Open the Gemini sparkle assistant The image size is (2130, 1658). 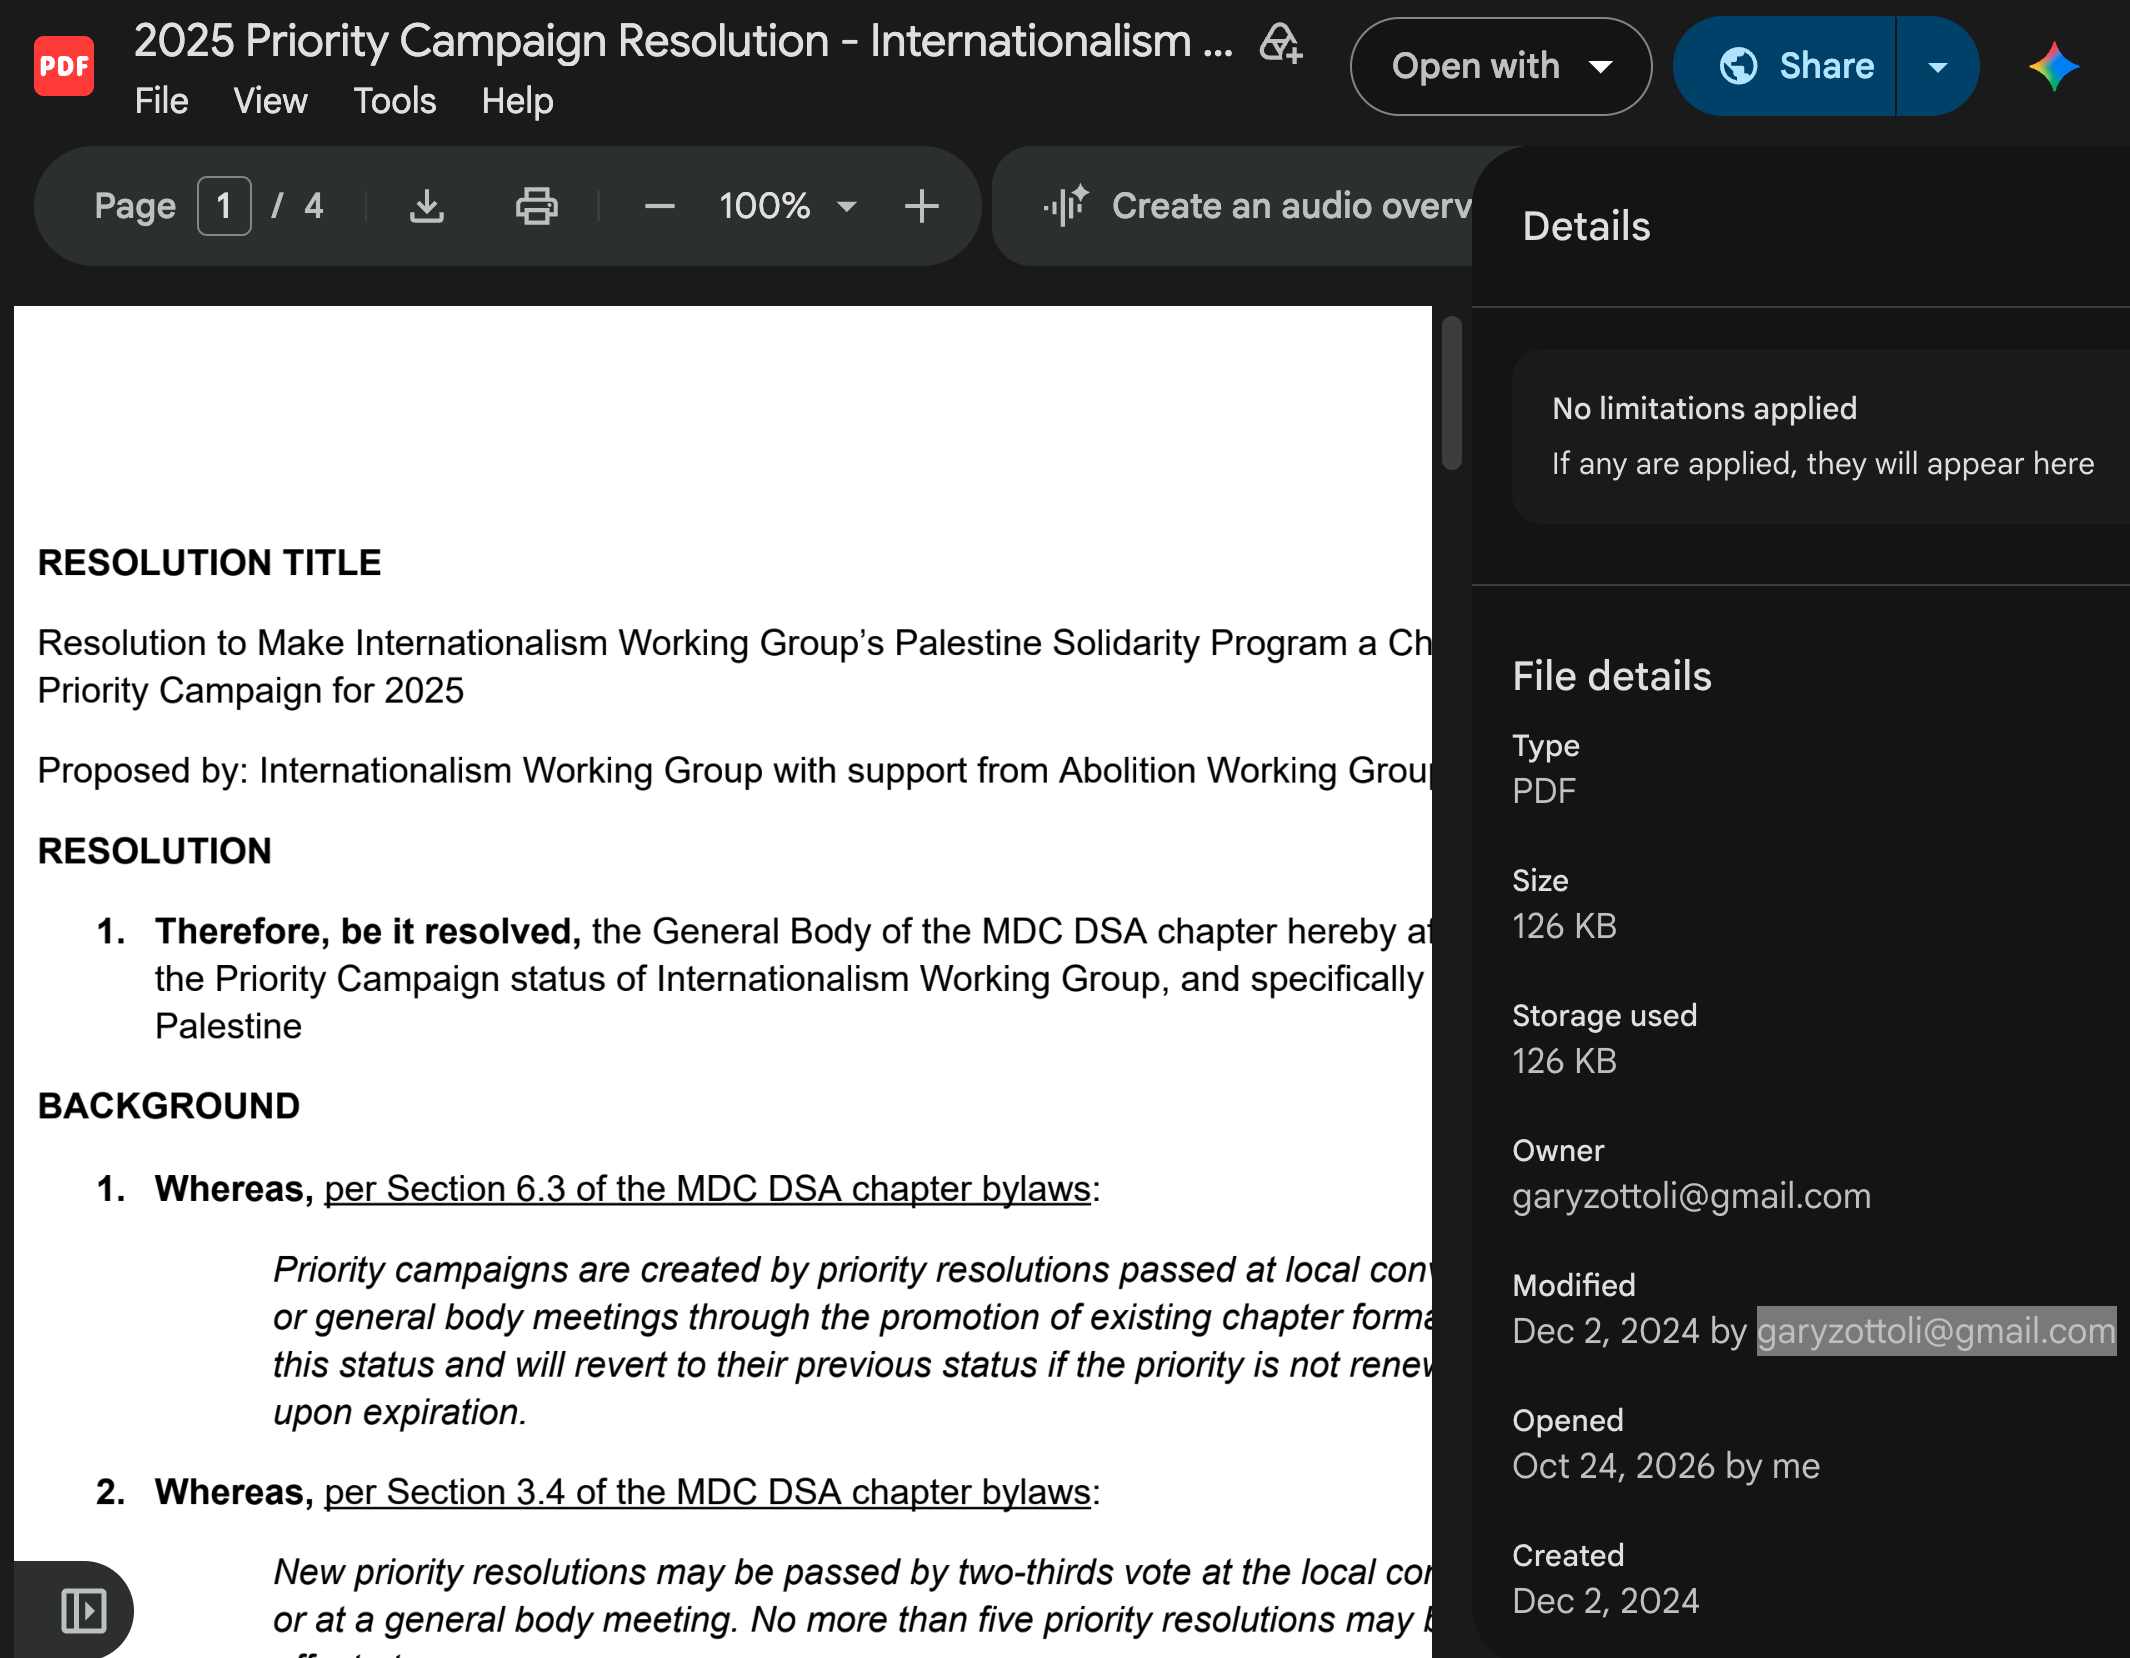pos(2054,66)
